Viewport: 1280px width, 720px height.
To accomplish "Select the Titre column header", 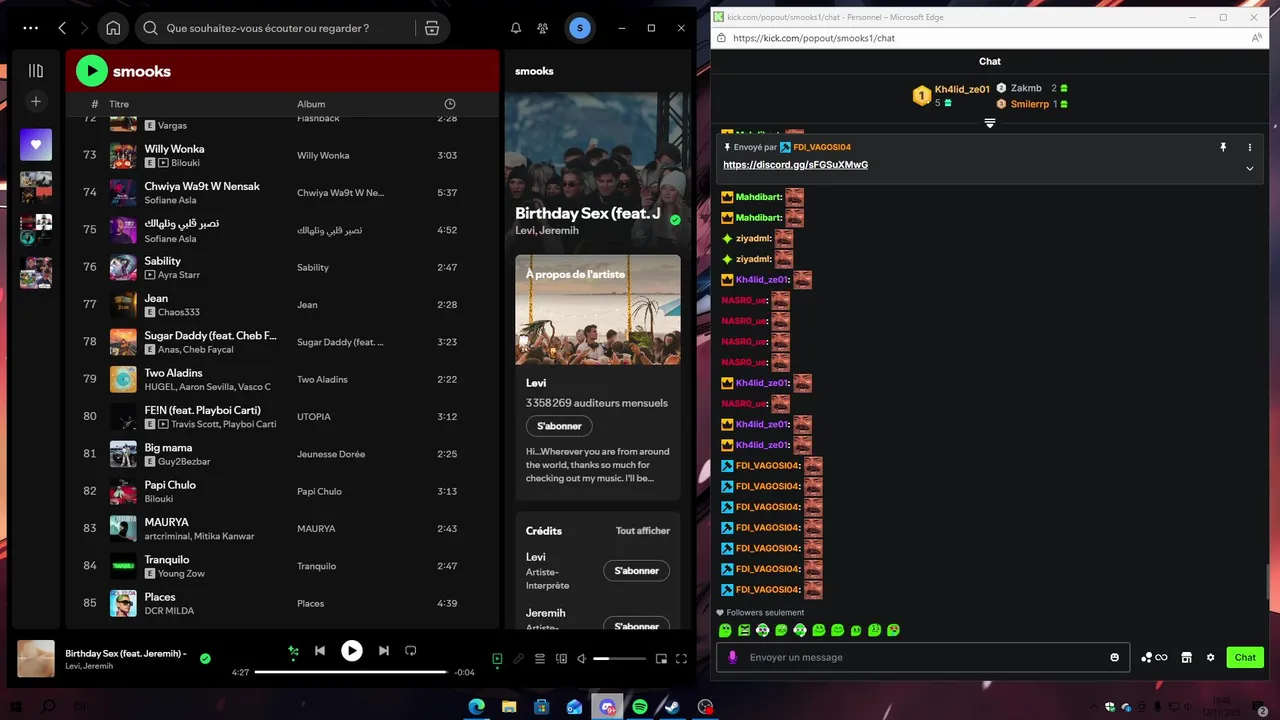I will (119, 104).
